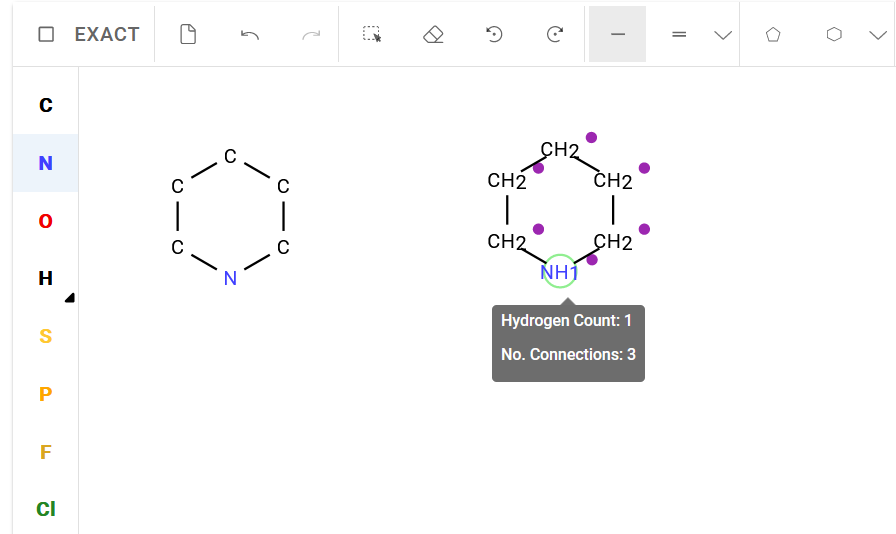Screen dimensions: 896x534
Task: Expand the Hydrogen element options triangle
Action: pyautogui.click(x=70, y=297)
